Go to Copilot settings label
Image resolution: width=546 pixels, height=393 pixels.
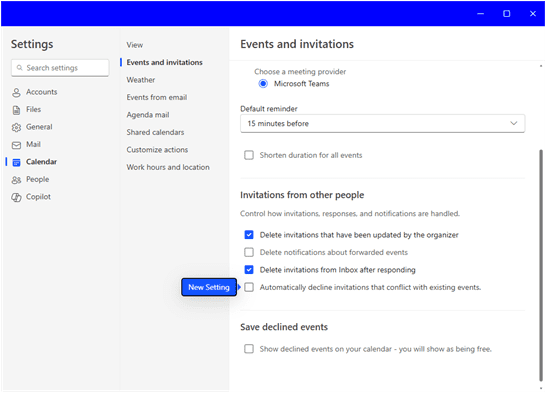click(38, 197)
